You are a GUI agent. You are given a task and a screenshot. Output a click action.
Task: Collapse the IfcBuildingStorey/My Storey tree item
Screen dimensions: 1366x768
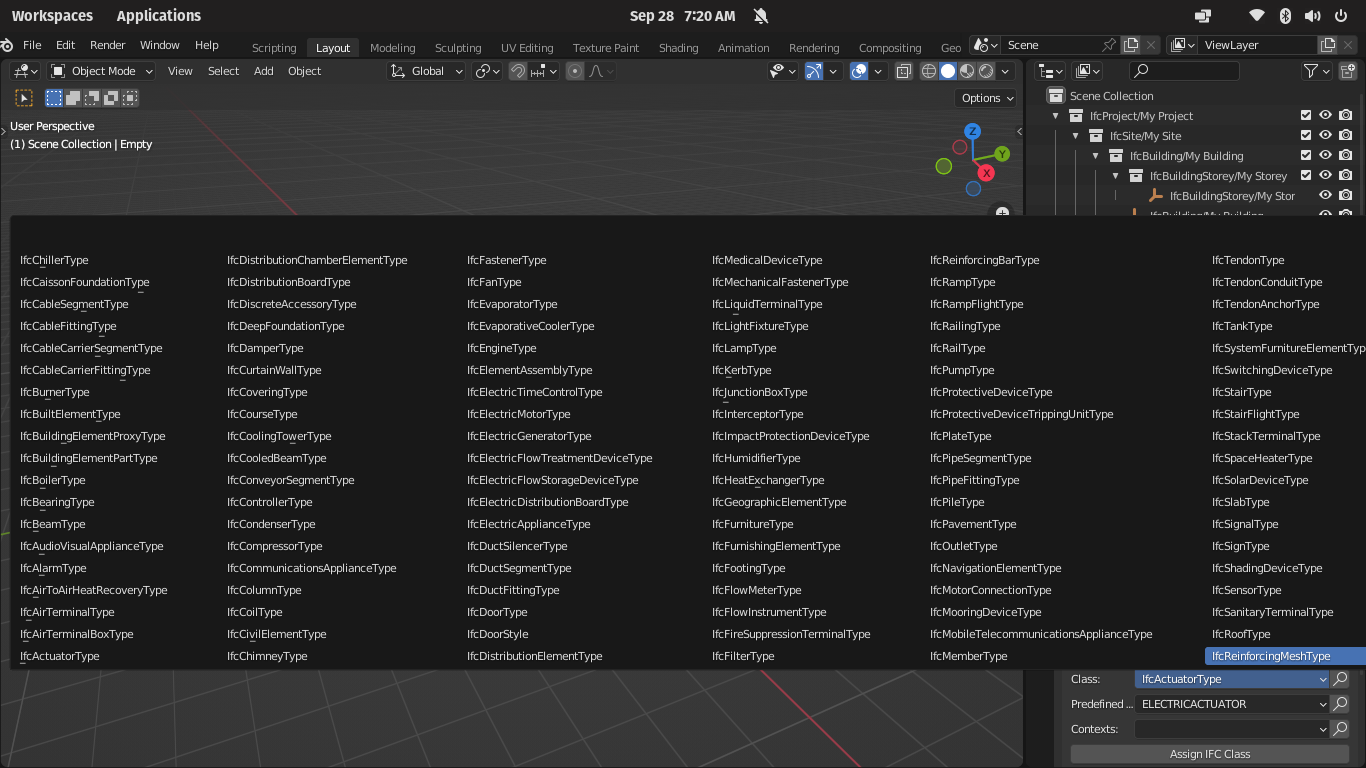point(1115,175)
